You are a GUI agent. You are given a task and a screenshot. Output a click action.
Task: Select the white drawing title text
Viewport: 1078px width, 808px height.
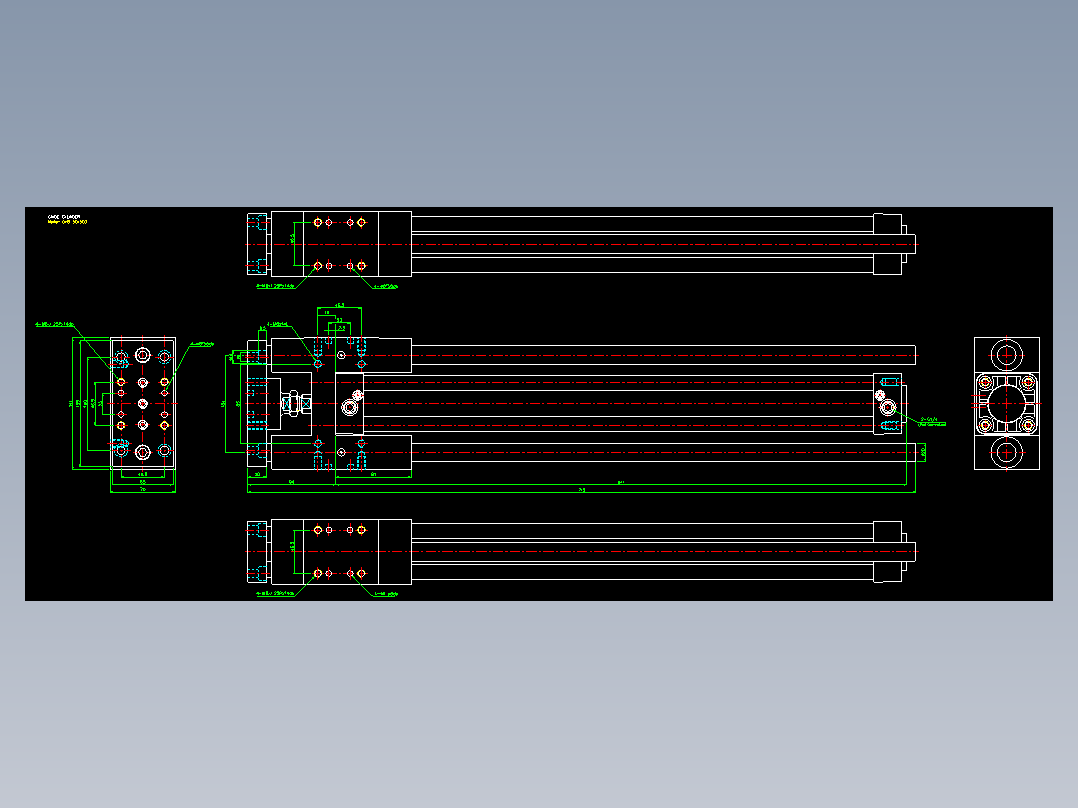(x=64, y=217)
